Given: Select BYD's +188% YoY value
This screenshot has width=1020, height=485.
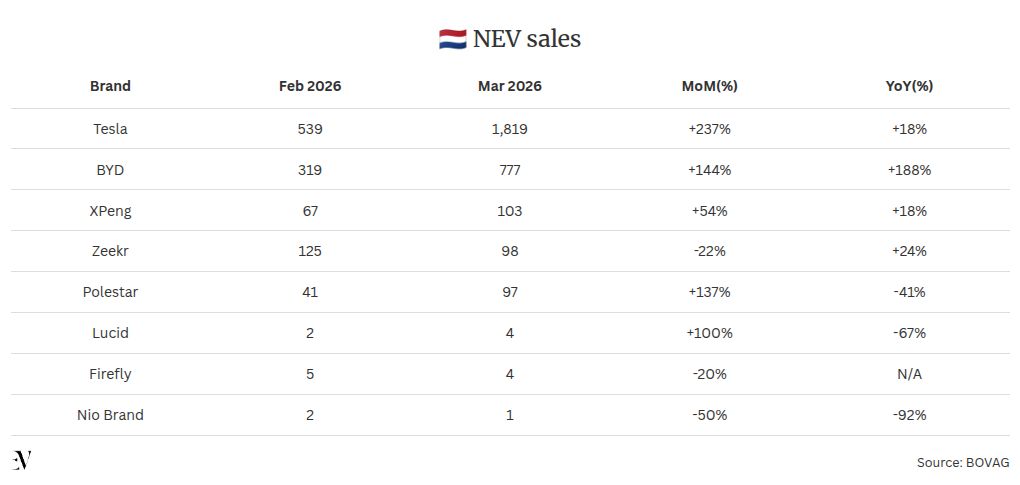Looking at the screenshot, I should point(910,170).
